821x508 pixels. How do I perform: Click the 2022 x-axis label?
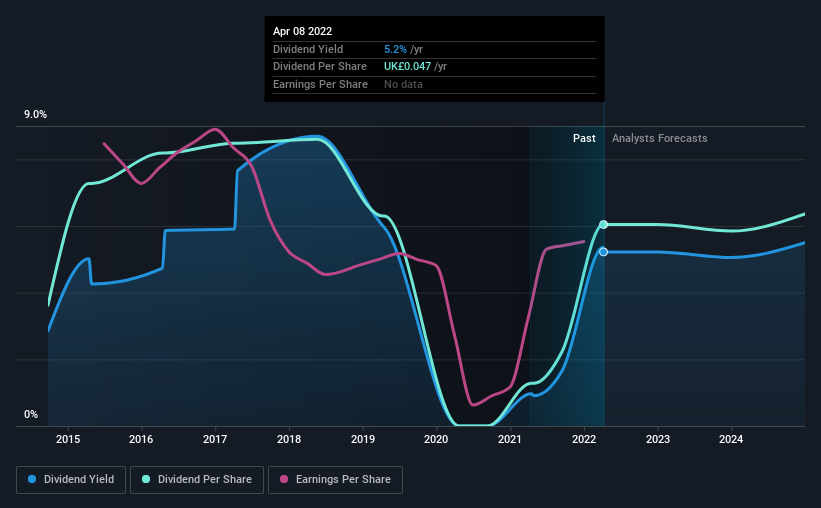[x=584, y=439]
